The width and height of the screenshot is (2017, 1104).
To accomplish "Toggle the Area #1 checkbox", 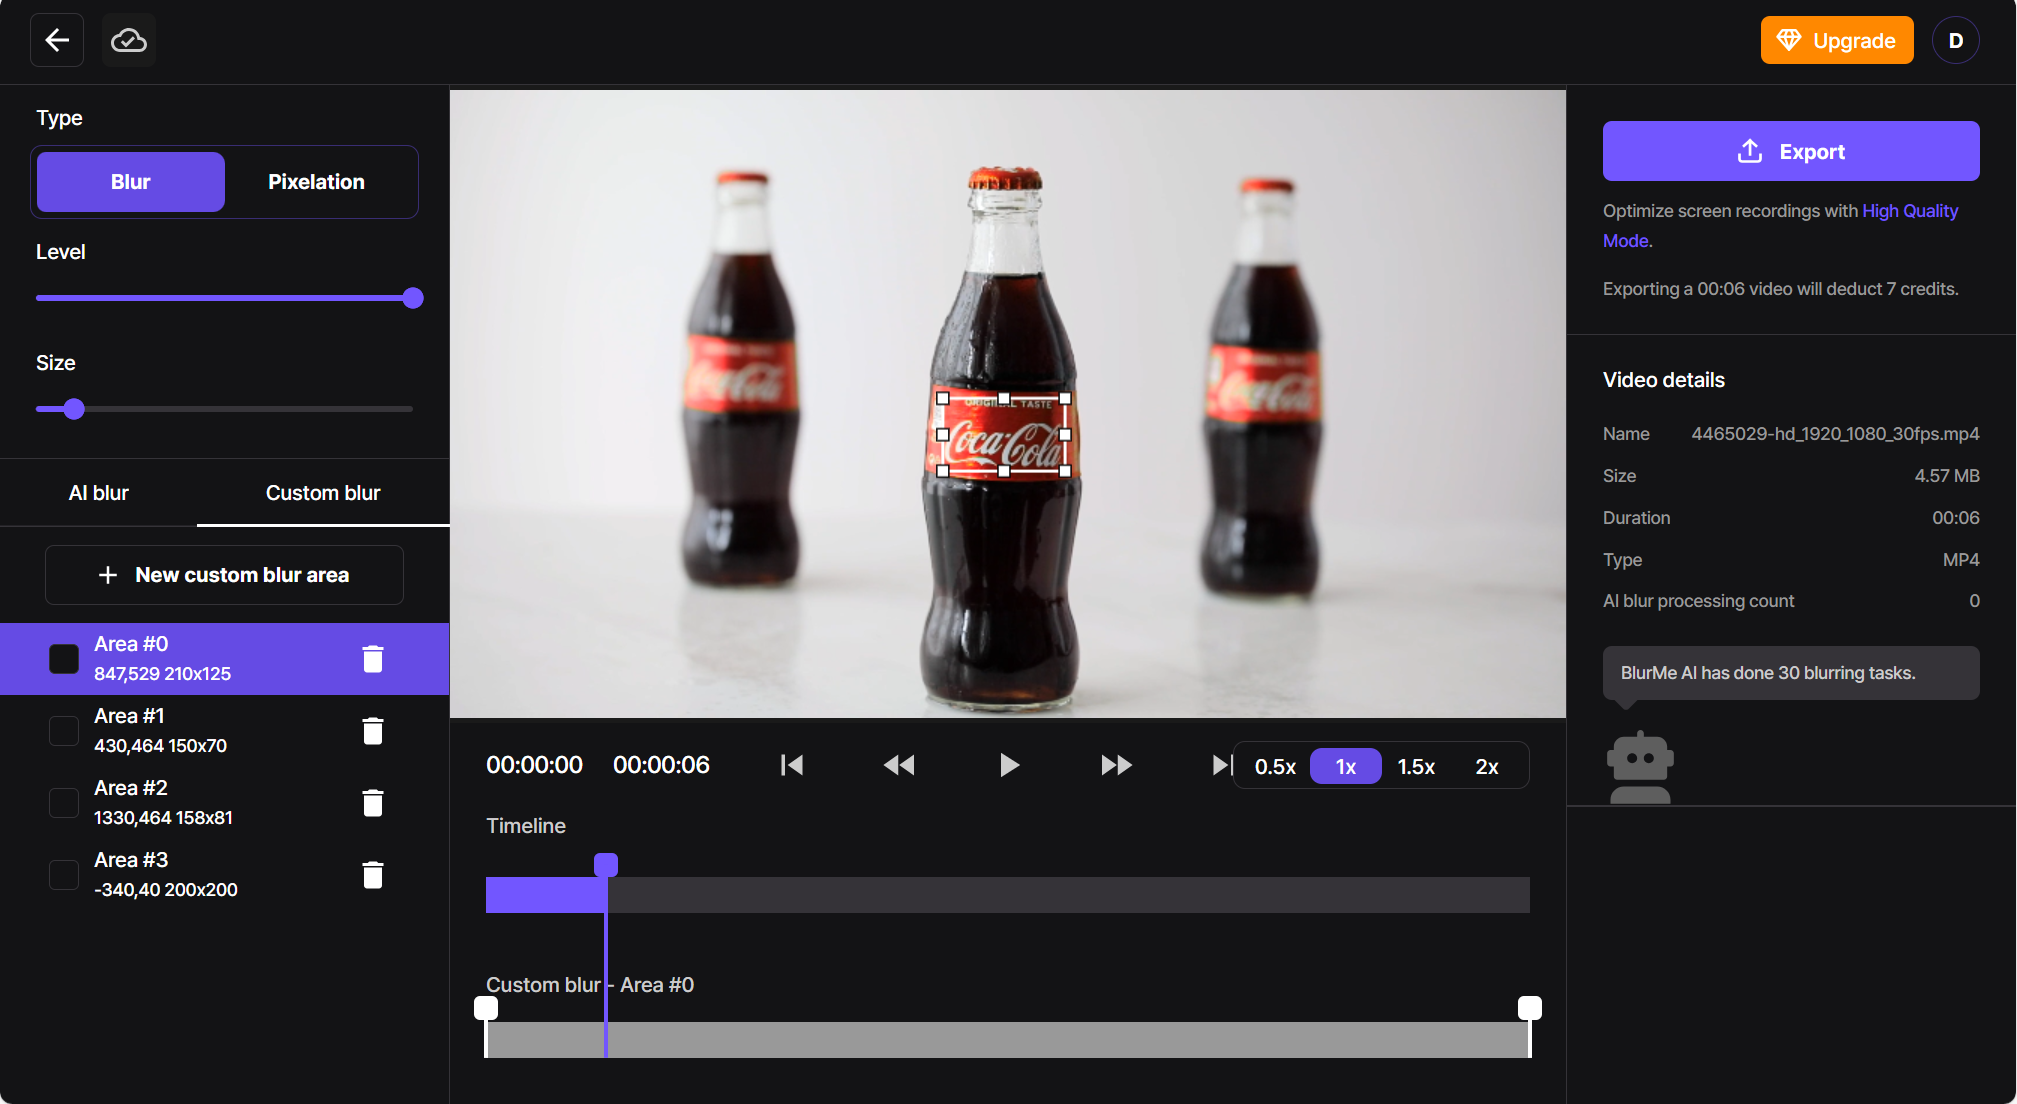I will pos(64,731).
